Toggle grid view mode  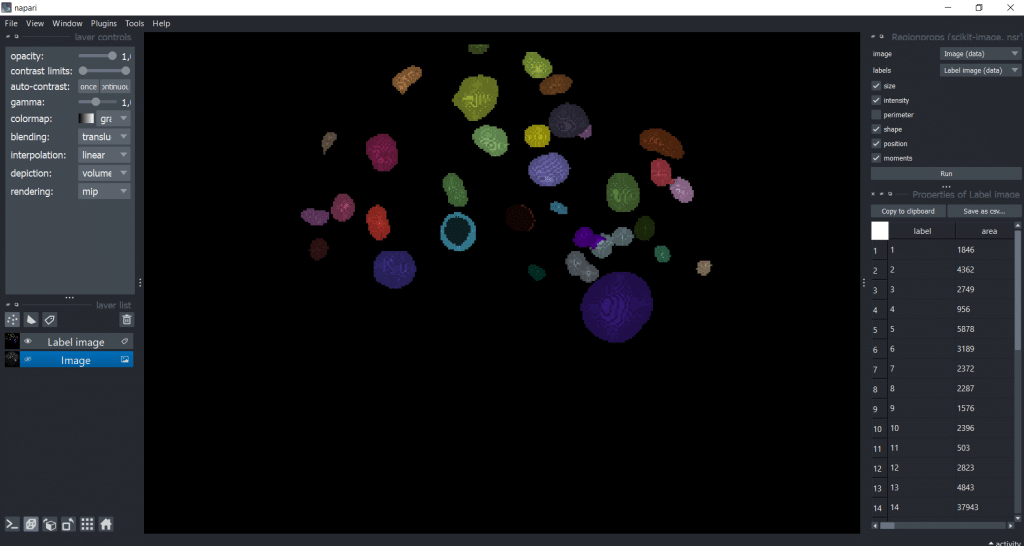click(x=87, y=524)
